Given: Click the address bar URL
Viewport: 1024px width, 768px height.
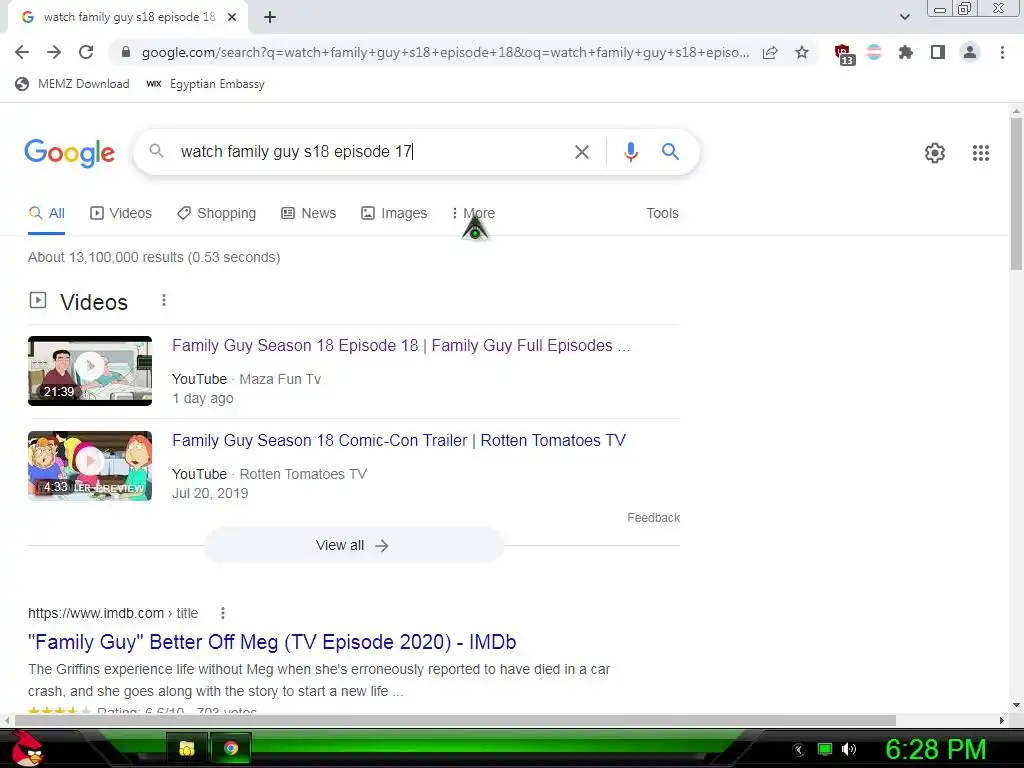Looking at the screenshot, I should pyautogui.click(x=445, y=52).
